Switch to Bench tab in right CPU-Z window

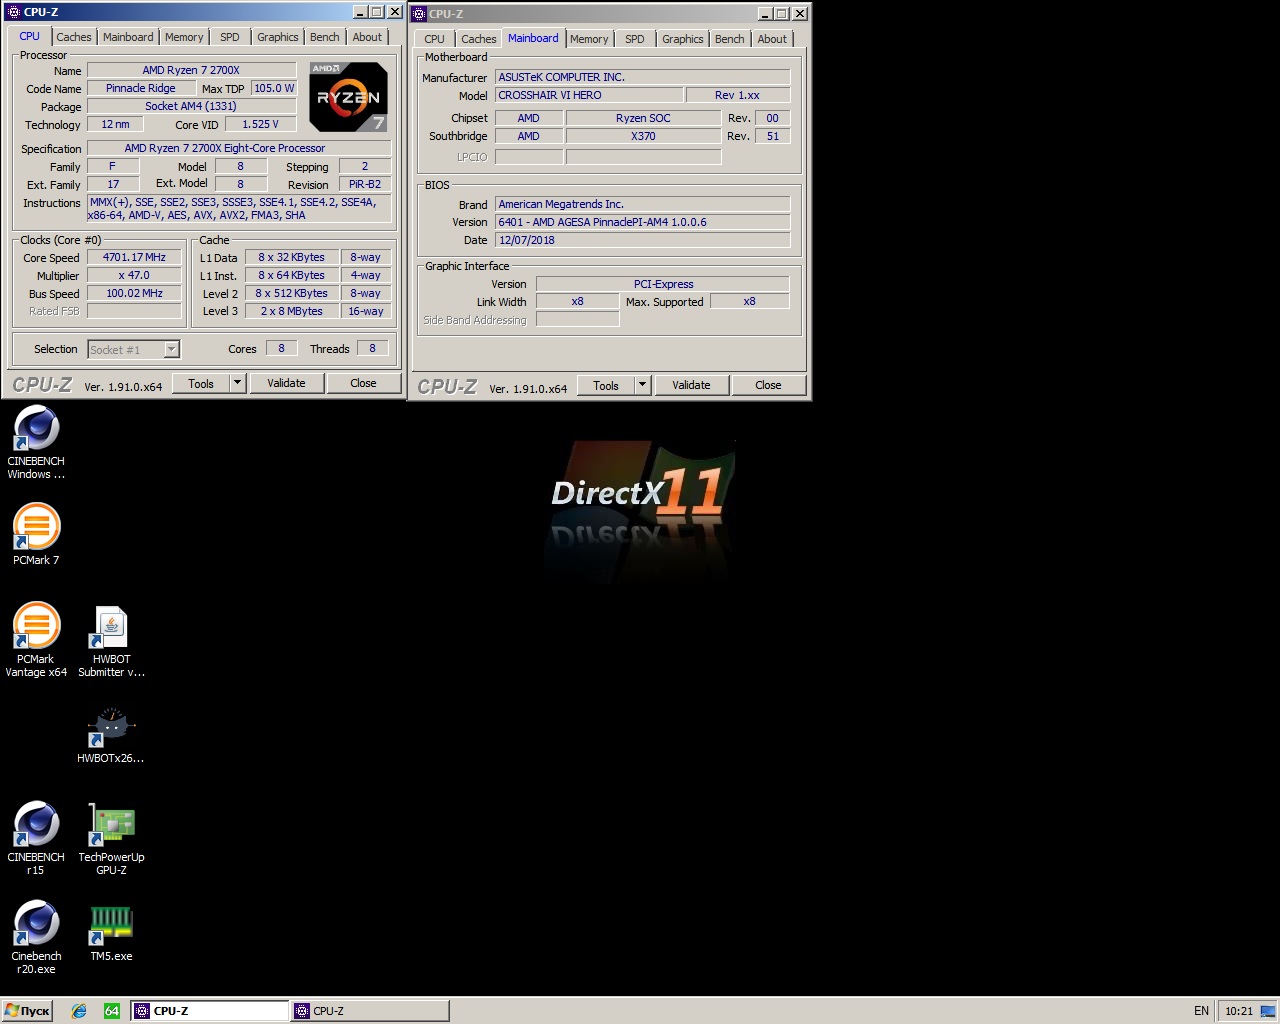[x=730, y=39]
